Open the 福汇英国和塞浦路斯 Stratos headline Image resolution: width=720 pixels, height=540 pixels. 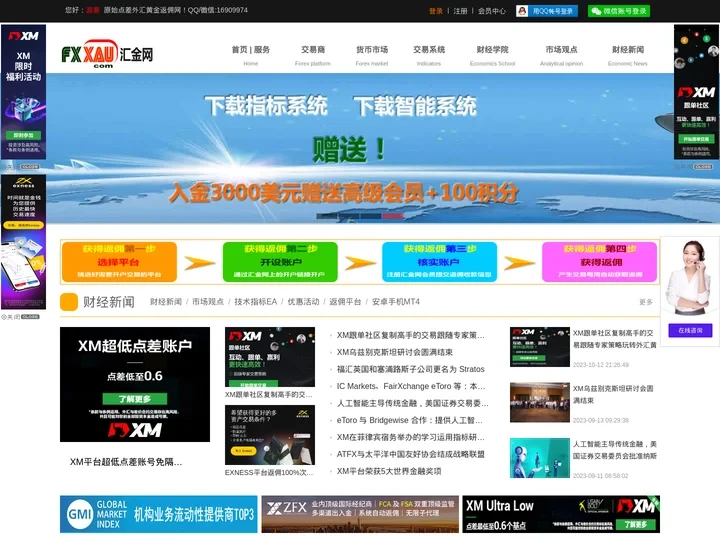coord(411,369)
